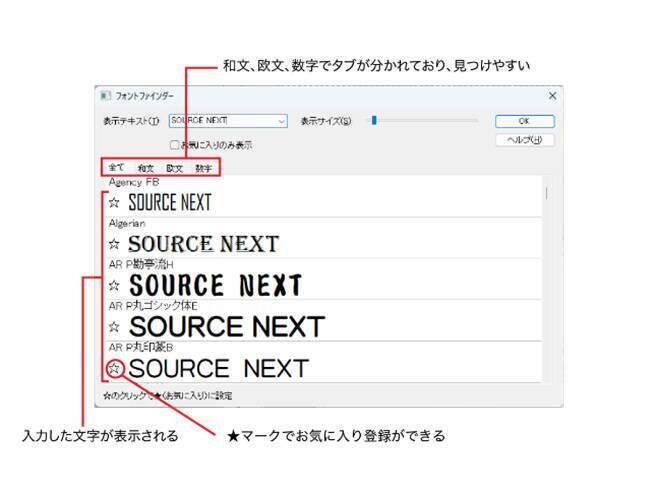Click the star next to AR P丸印篆B sample
This screenshot has height=493, width=658.
coord(114,368)
